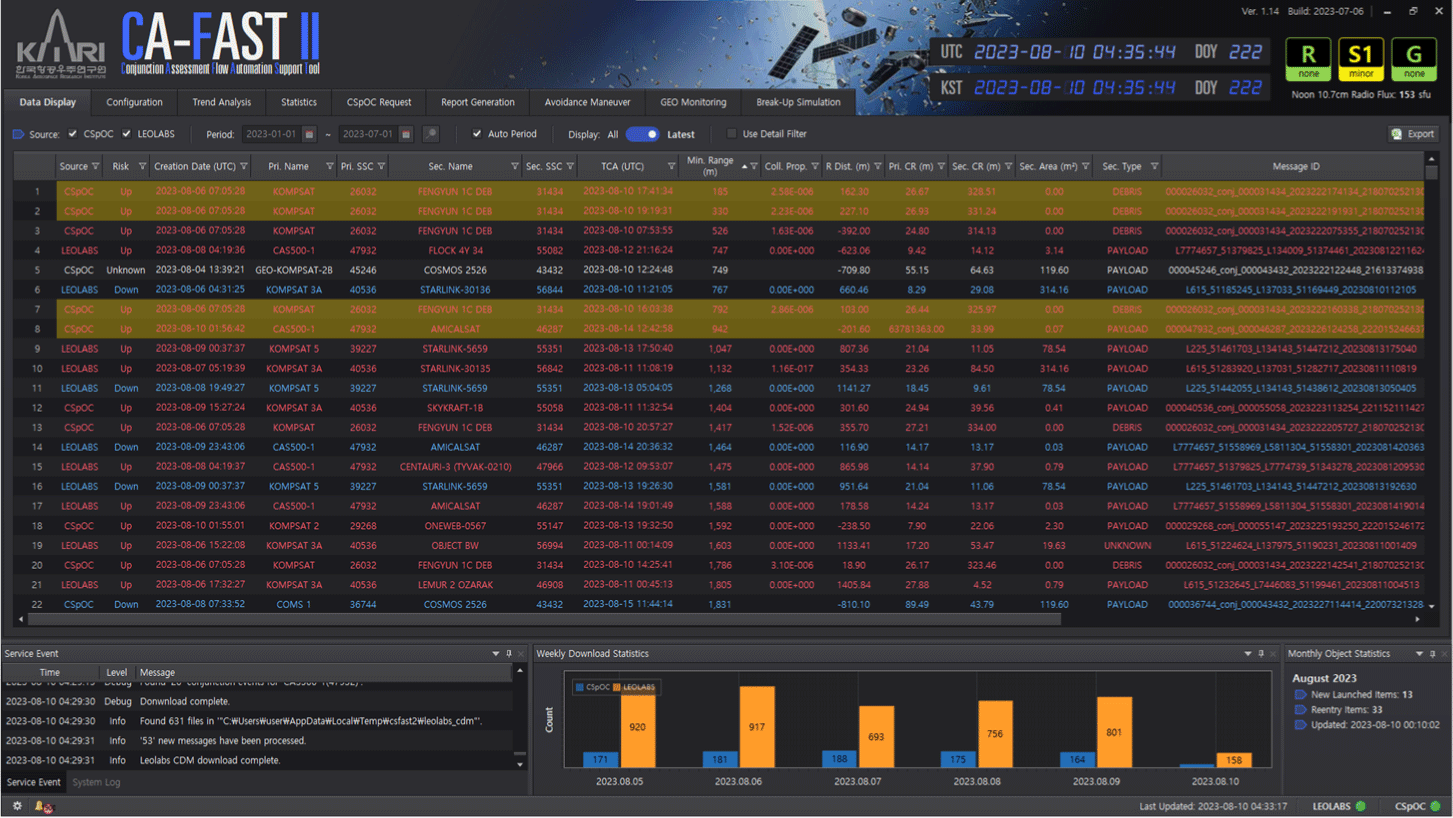Click the S1 minor space weather indicator

click(1361, 59)
